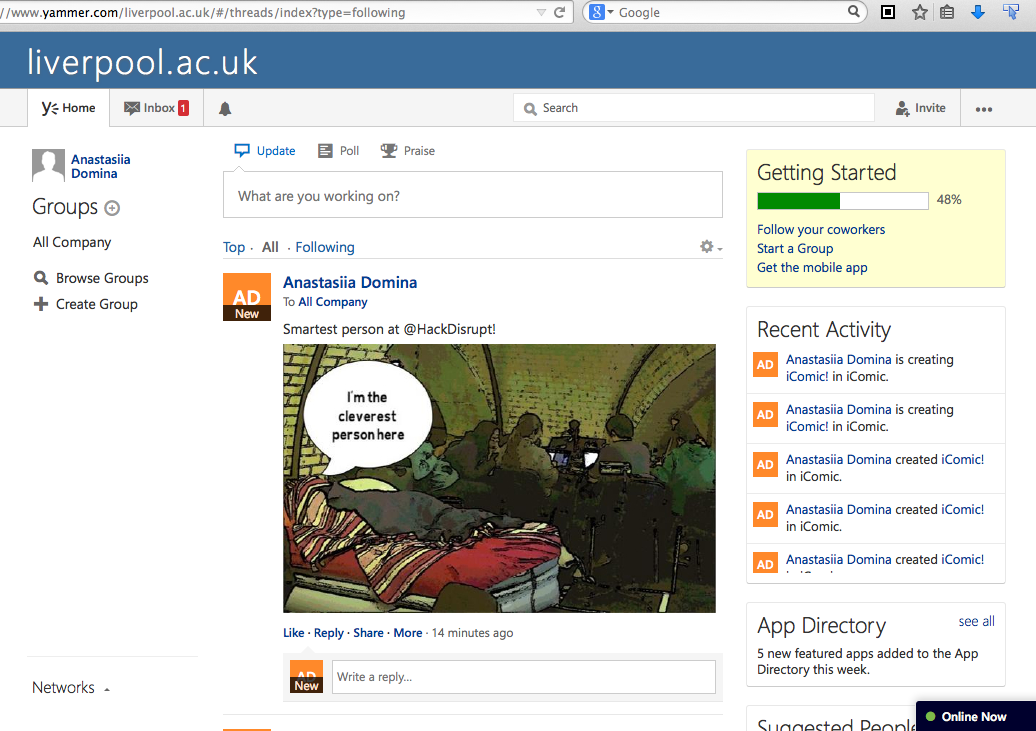Select the Praise post type

pos(408,151)
